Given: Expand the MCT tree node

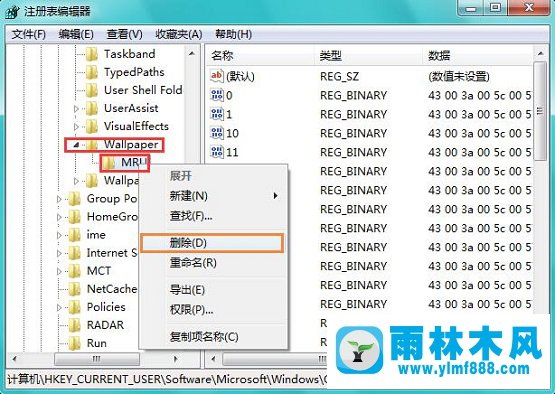Looking at the screenshot, I should [59, 272].
